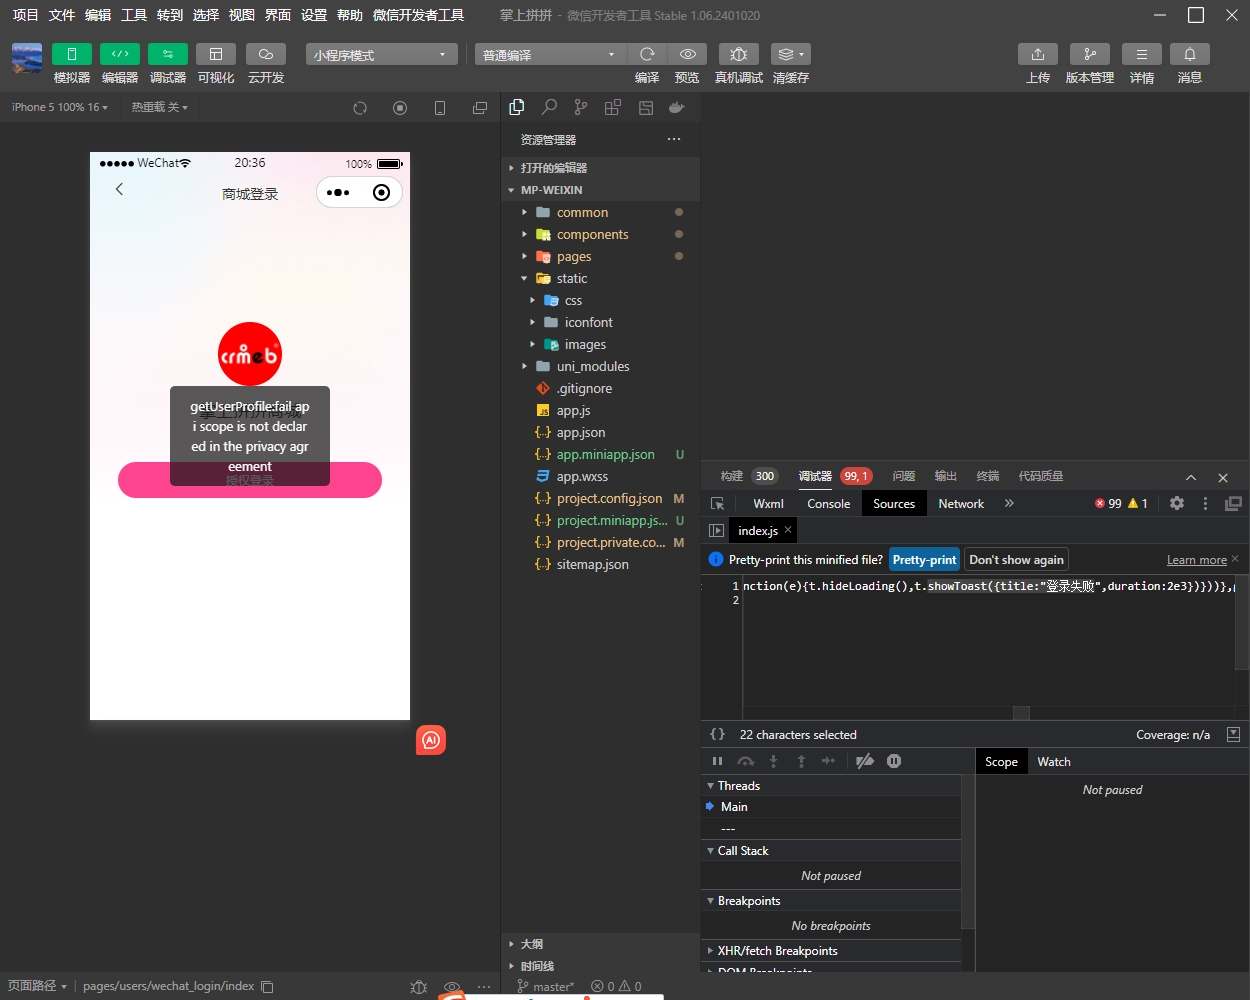This screenshot has height=1000, width=1250.
Task: Toggle deactivate breakpoints icon
Action: (x=865, y=761)
